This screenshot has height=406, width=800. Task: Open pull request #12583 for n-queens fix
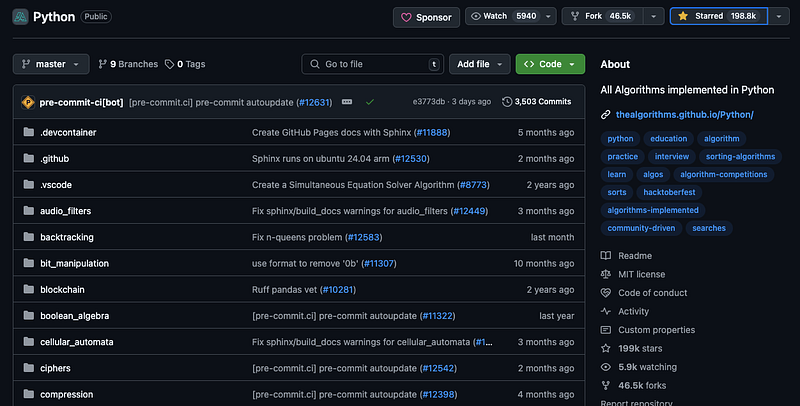tap(363, 237)
